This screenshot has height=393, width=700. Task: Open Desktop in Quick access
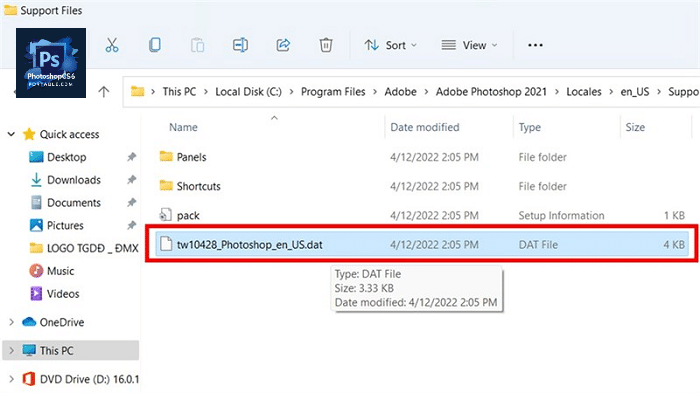tap(67, 157)
